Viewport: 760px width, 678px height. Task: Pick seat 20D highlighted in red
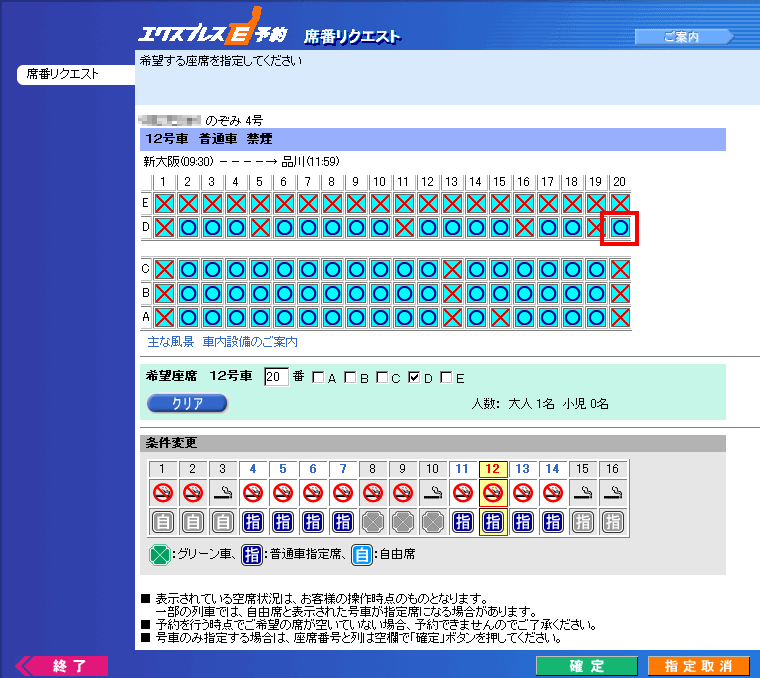coord(620,228)
